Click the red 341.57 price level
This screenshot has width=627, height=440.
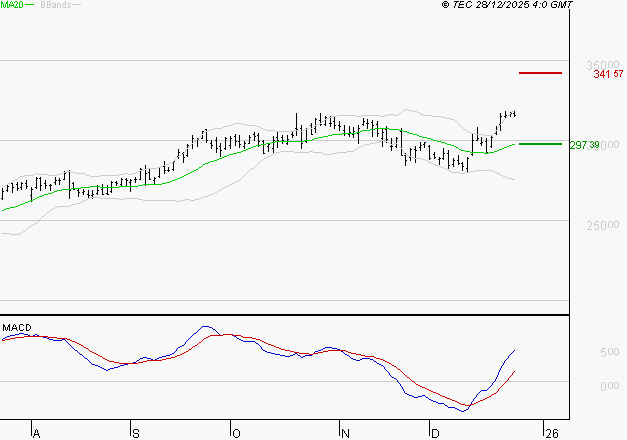coord(608,74)
